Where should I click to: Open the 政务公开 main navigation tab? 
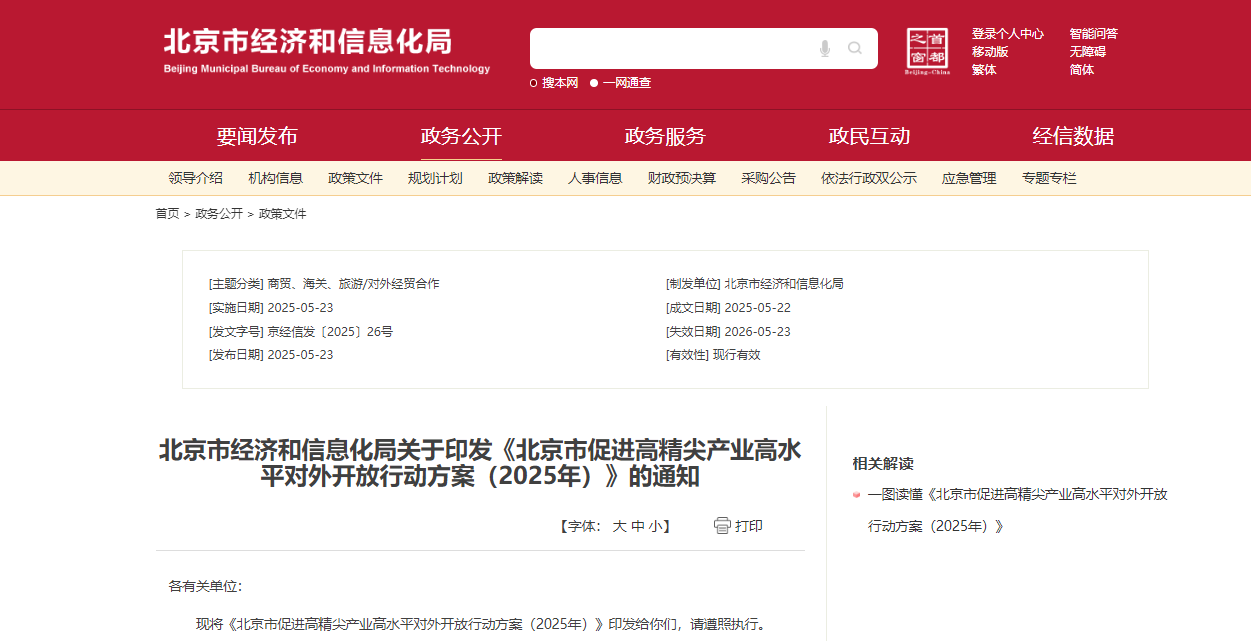[461, 136]
